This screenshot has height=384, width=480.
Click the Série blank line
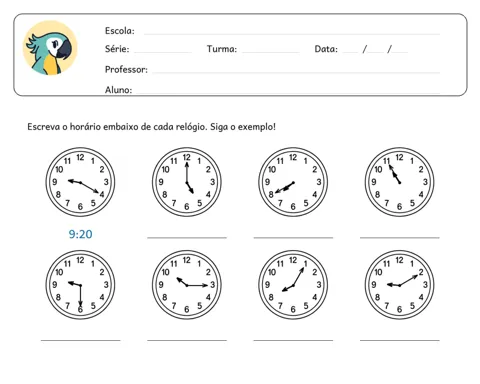coord(163,52)
